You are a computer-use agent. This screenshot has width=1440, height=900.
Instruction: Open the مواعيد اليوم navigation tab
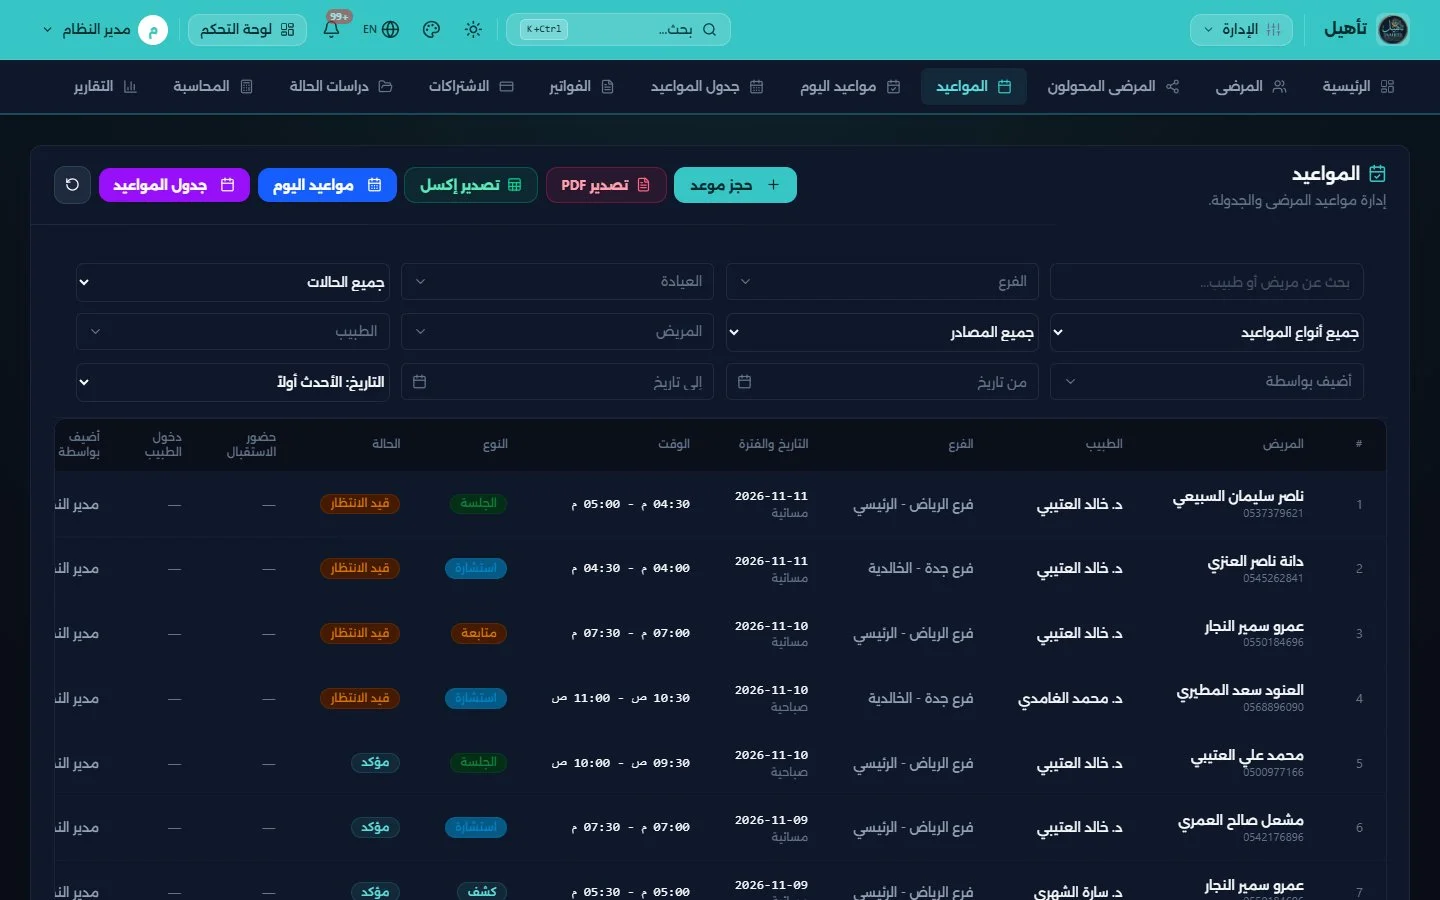(x=850, y=87)
